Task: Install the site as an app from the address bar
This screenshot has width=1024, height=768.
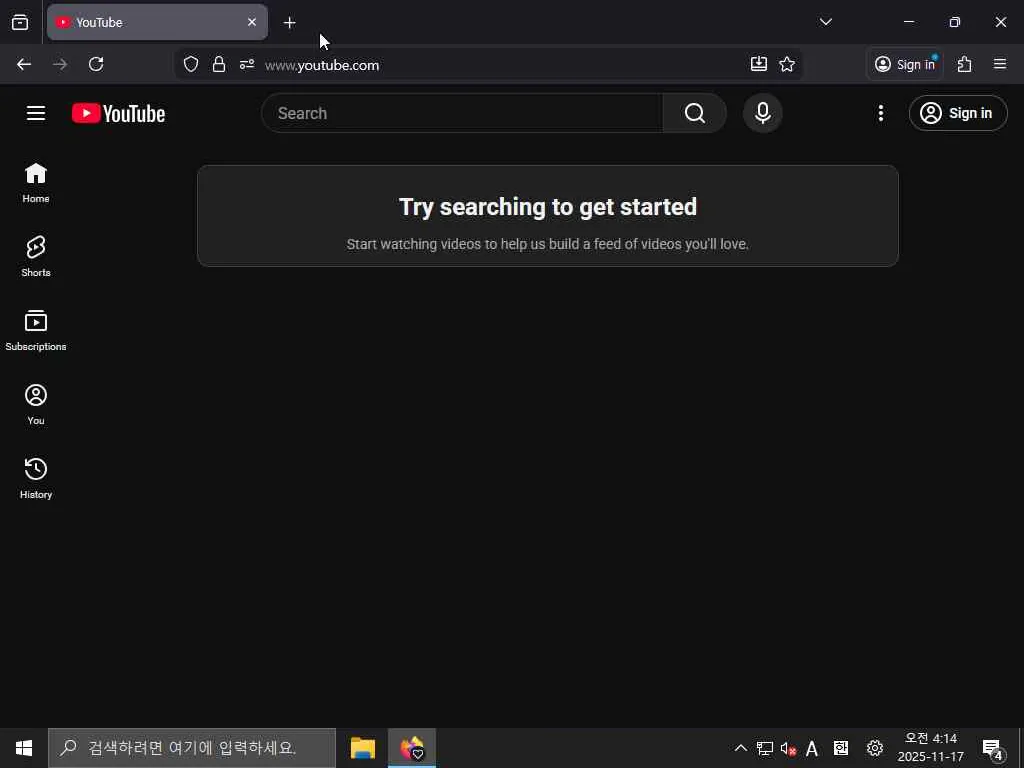Action: pyautogui.click(x=758, y=64)
